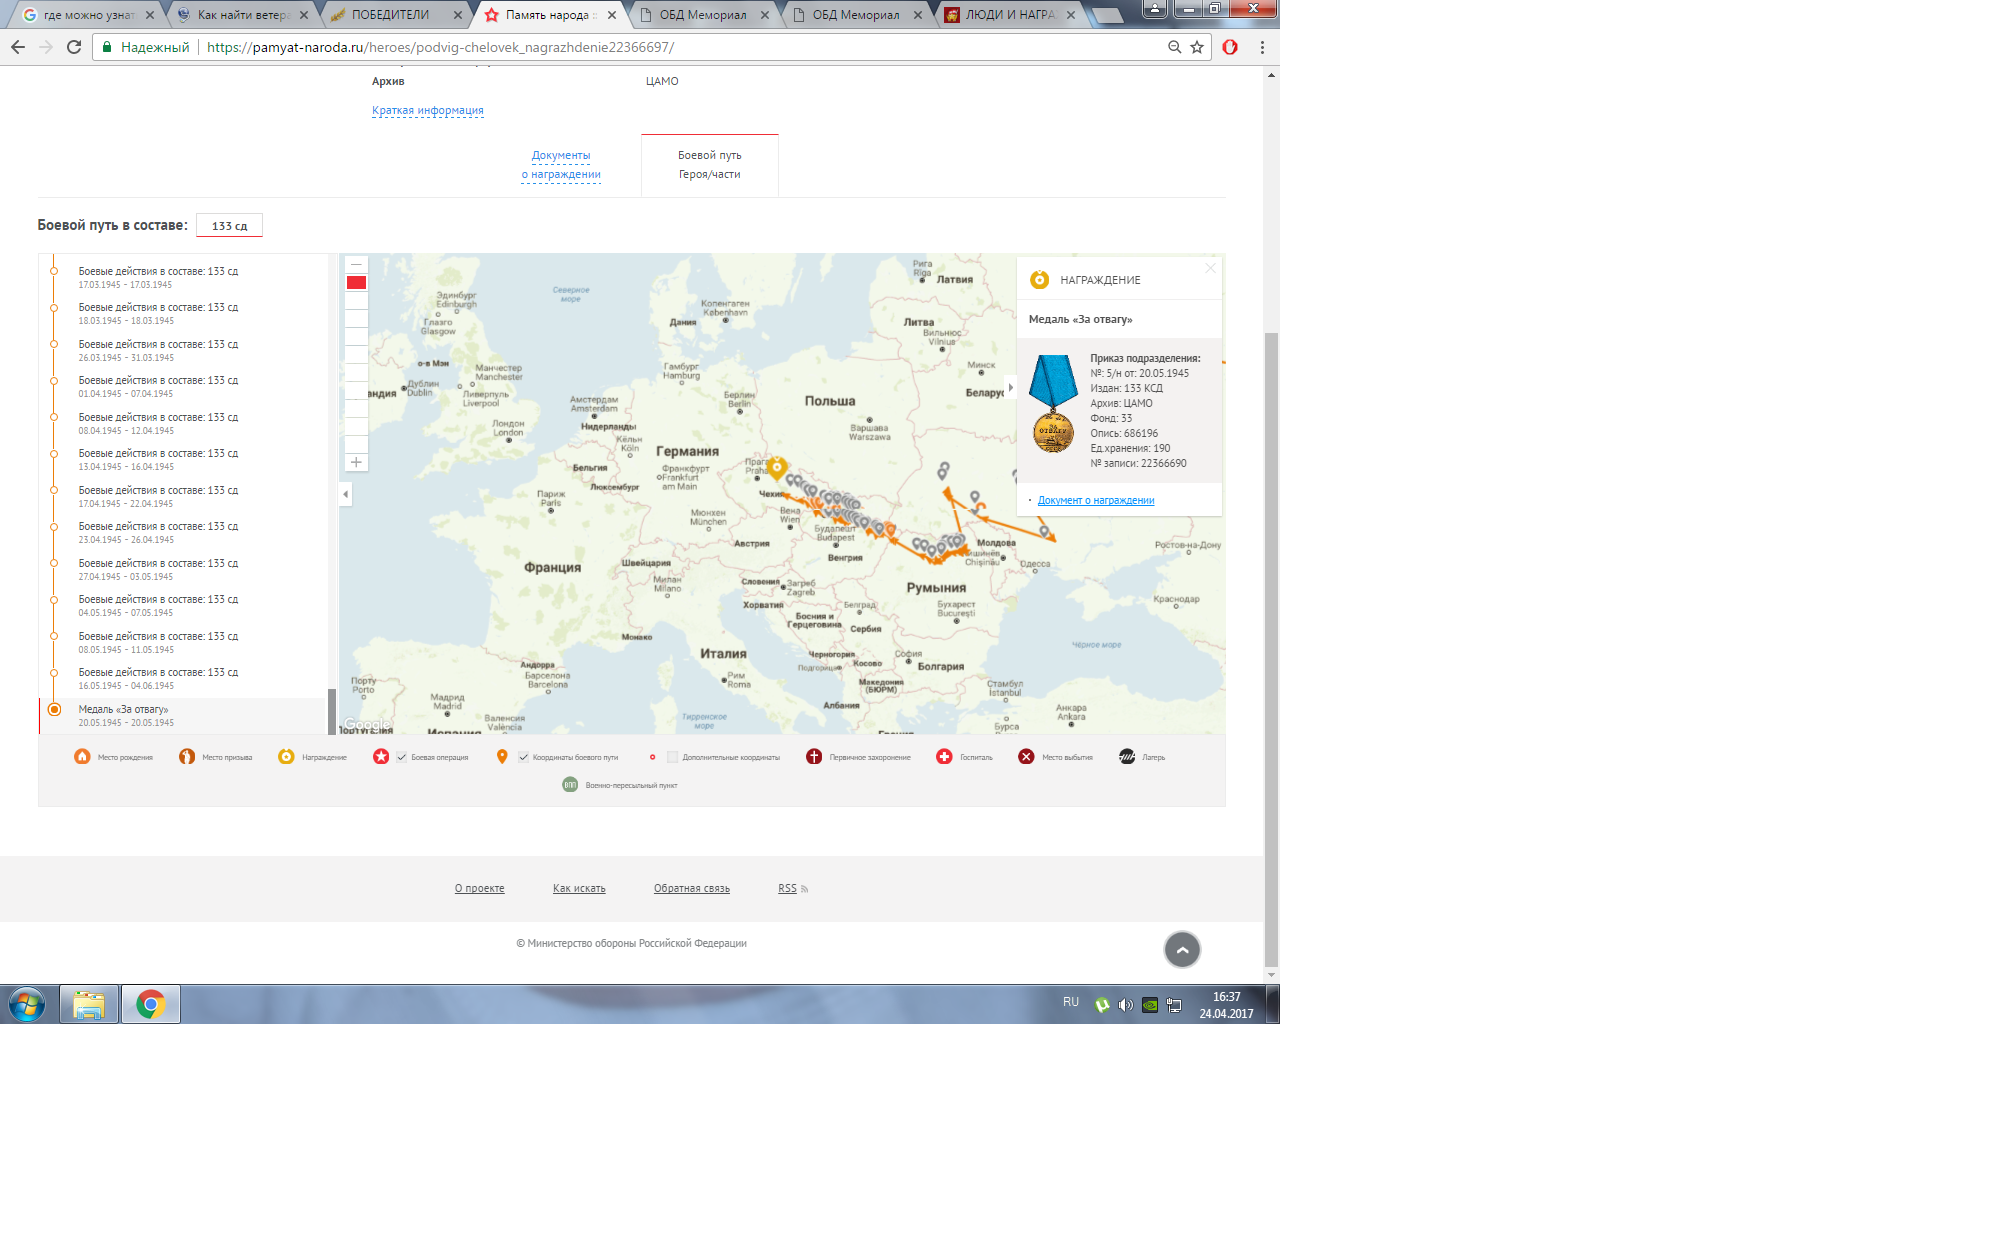Toggle the 'Боевая операция' checkbox

[402, 757]
